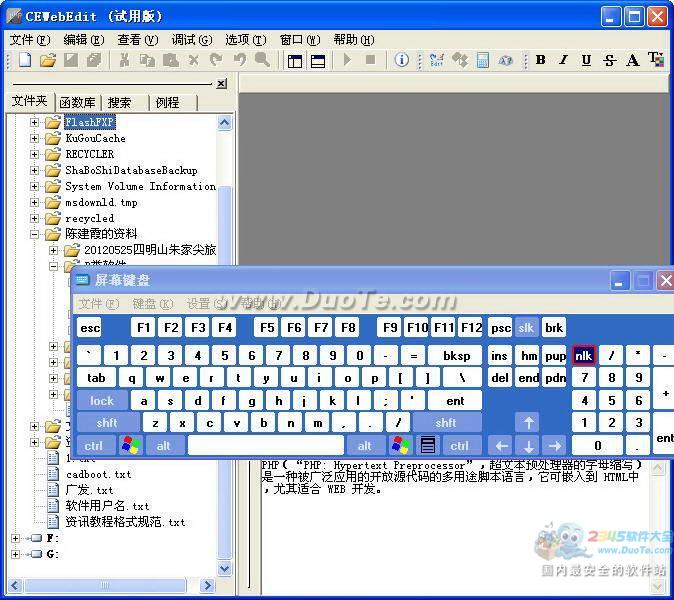Image resolution: width=674 pixels, height=600 pixels.
Task: Expand the FlashFXP folder
Action: [34, 122]
